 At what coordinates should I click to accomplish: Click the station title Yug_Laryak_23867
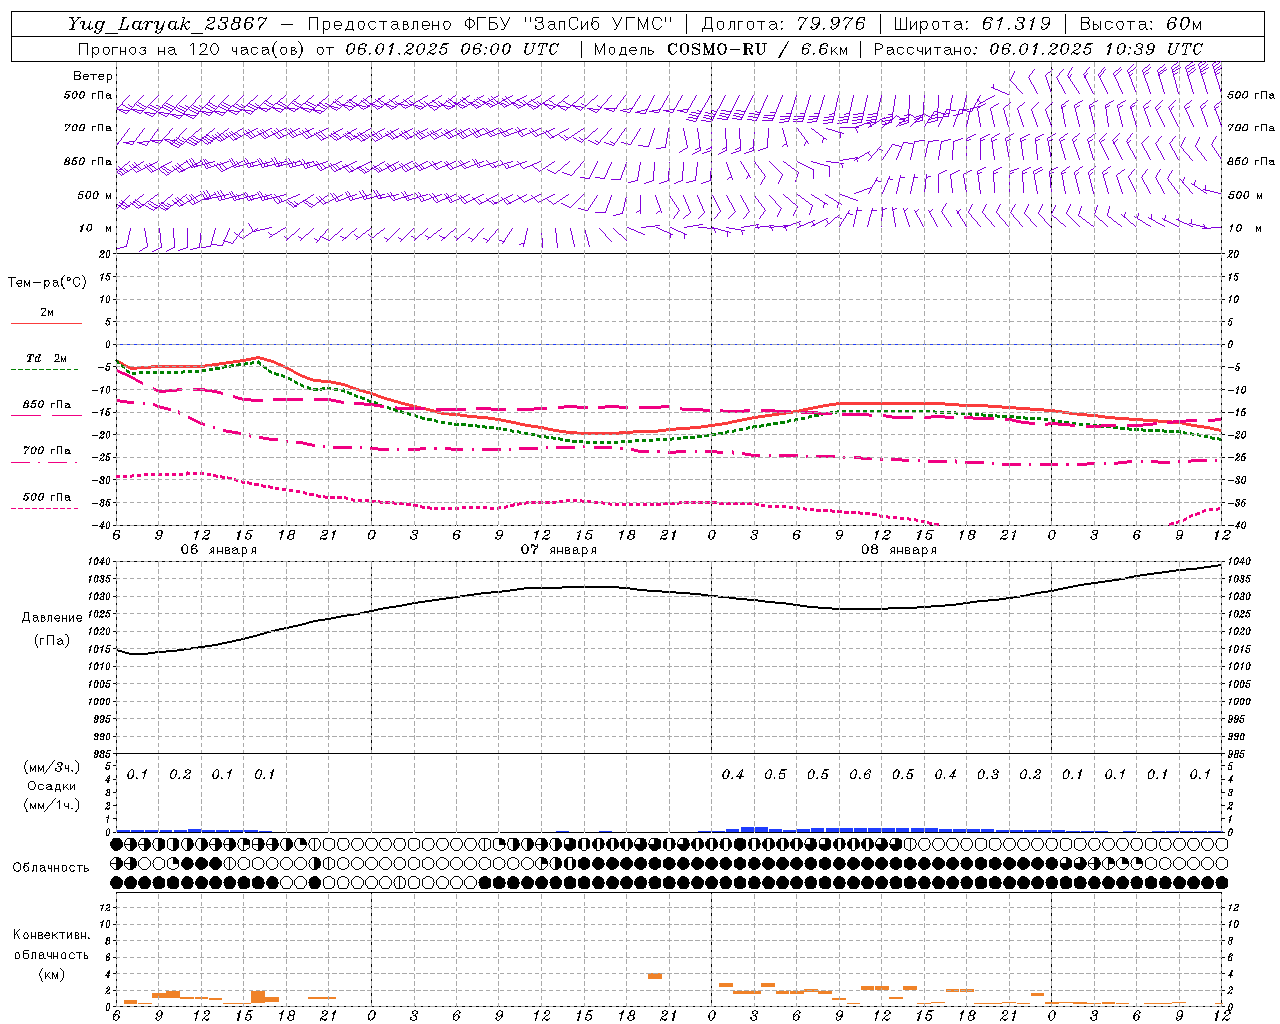point(167,24)
